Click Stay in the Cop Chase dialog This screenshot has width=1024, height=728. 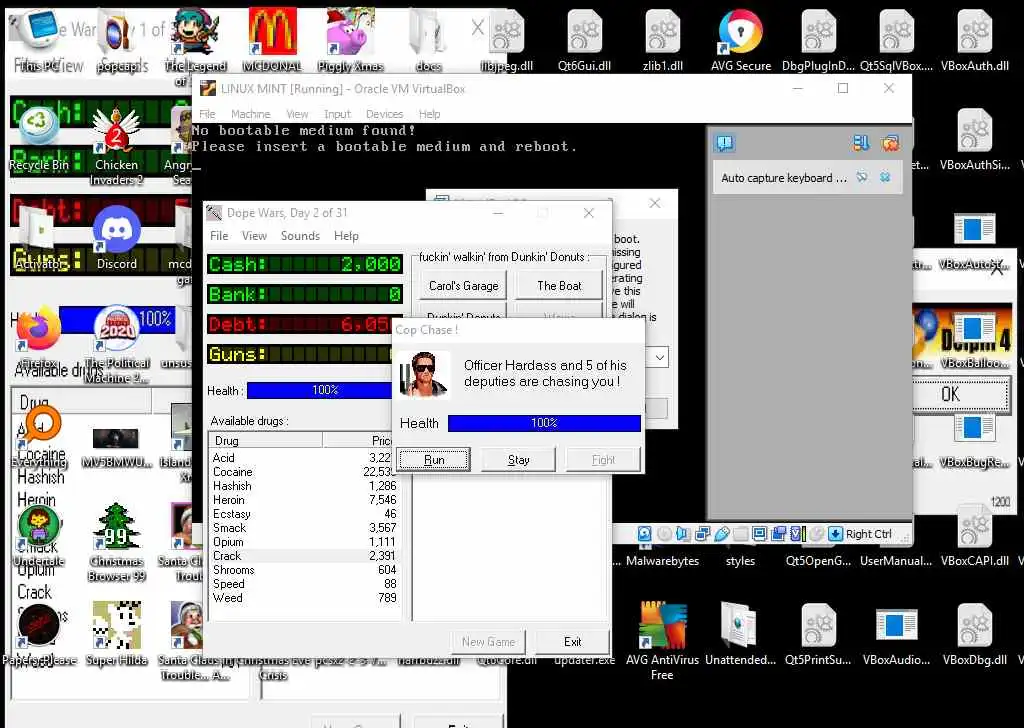click(519, 460)
